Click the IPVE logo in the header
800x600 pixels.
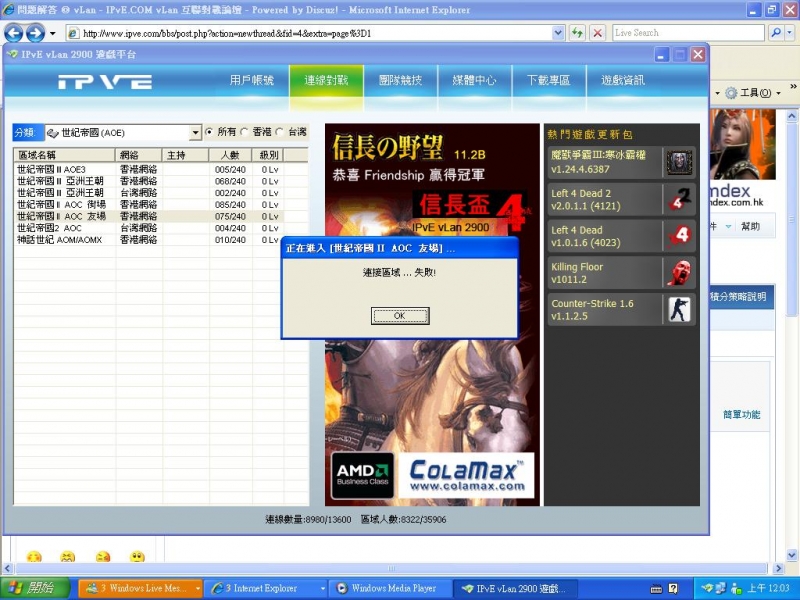pyautogui.click(x=105, y=82)
